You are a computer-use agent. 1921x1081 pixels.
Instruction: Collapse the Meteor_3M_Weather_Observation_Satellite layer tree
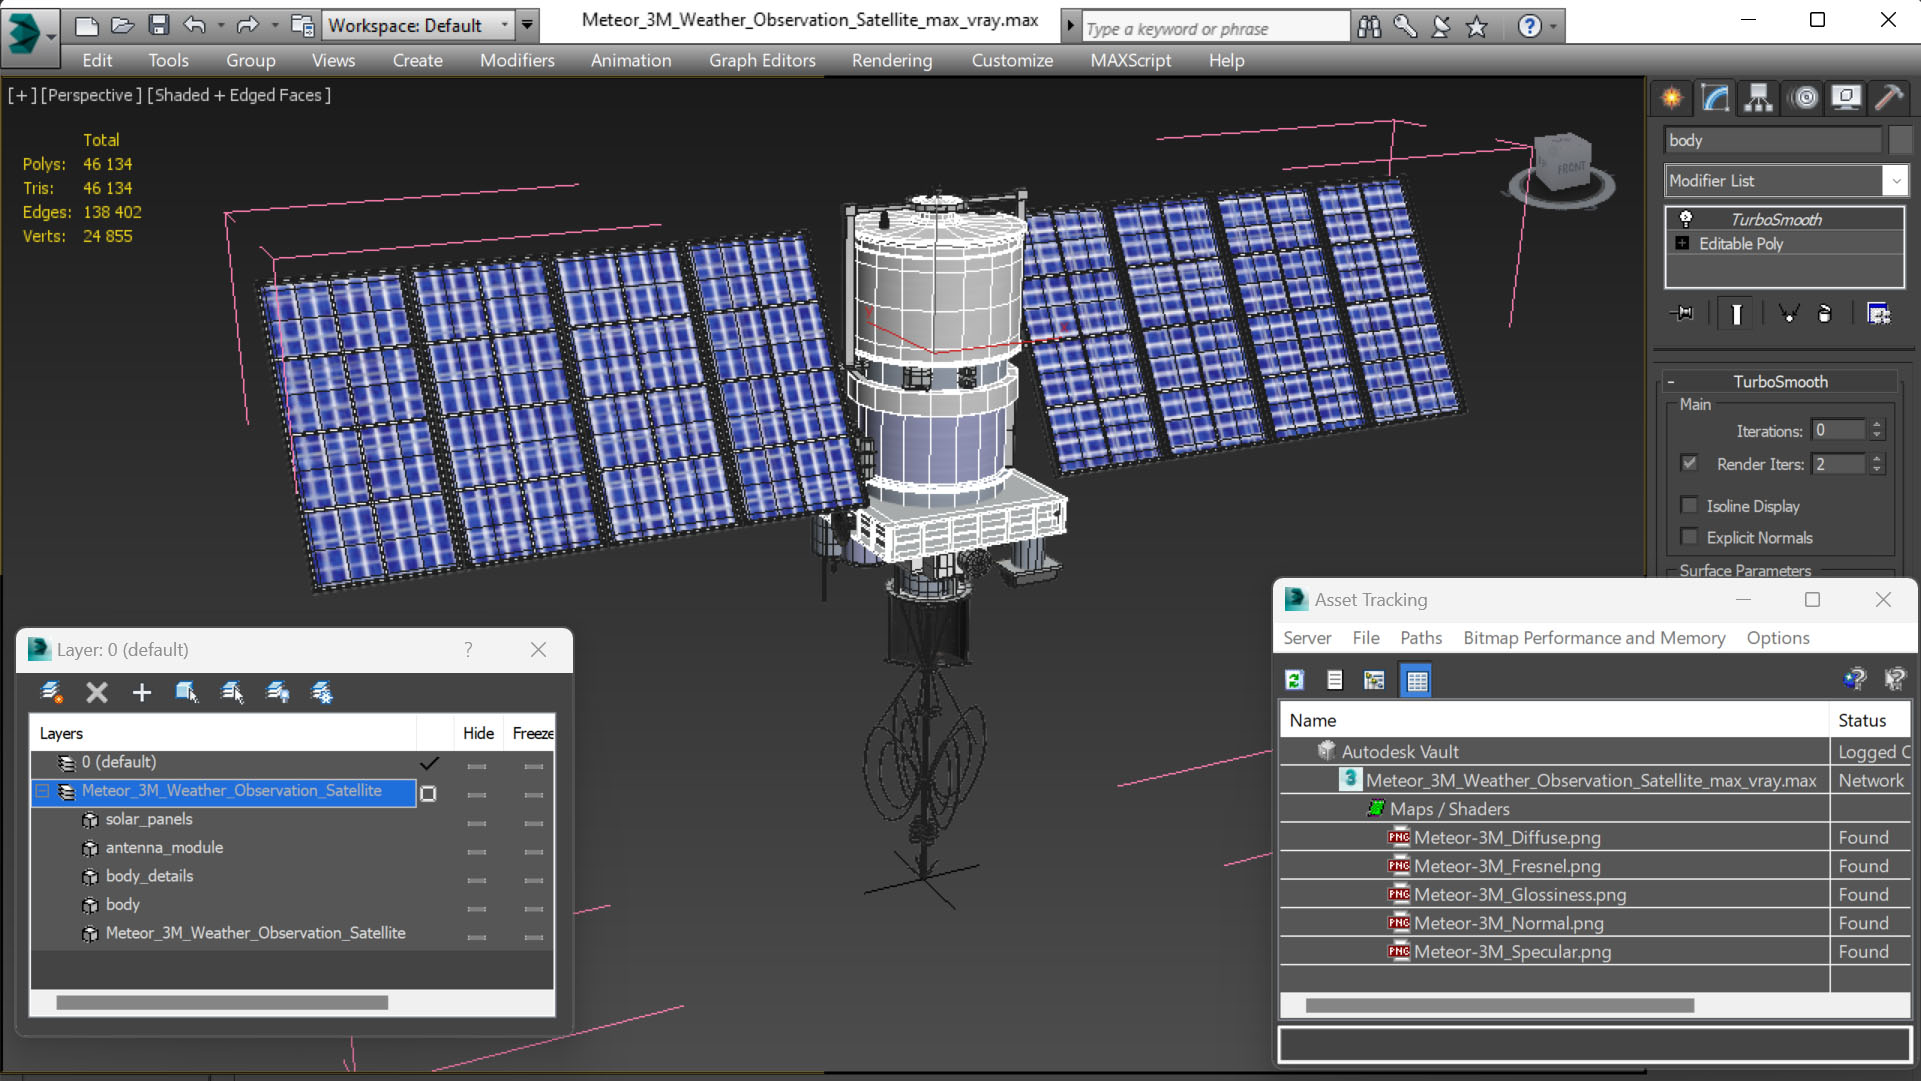tap(42, 791)
